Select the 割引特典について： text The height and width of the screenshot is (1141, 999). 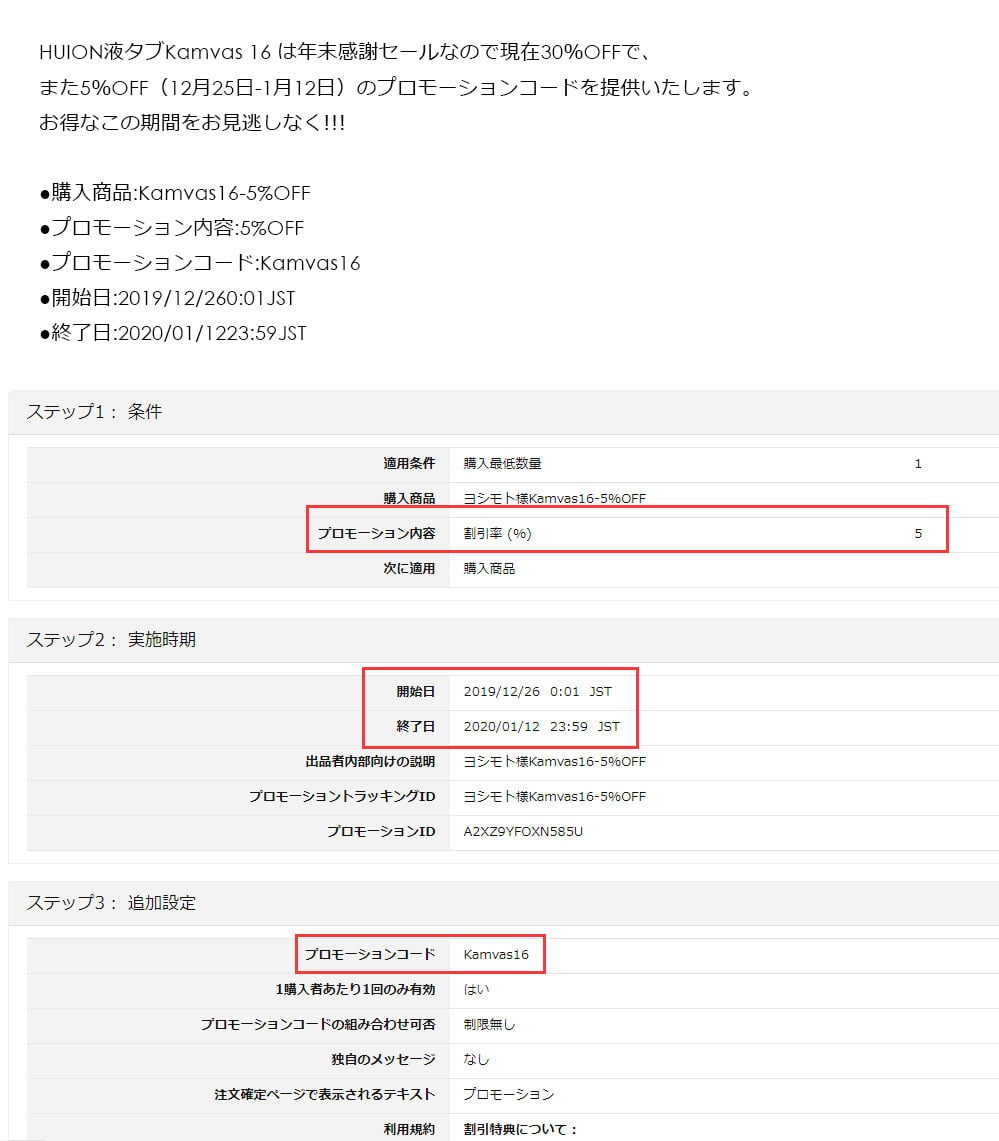(x=521, y=1129)
